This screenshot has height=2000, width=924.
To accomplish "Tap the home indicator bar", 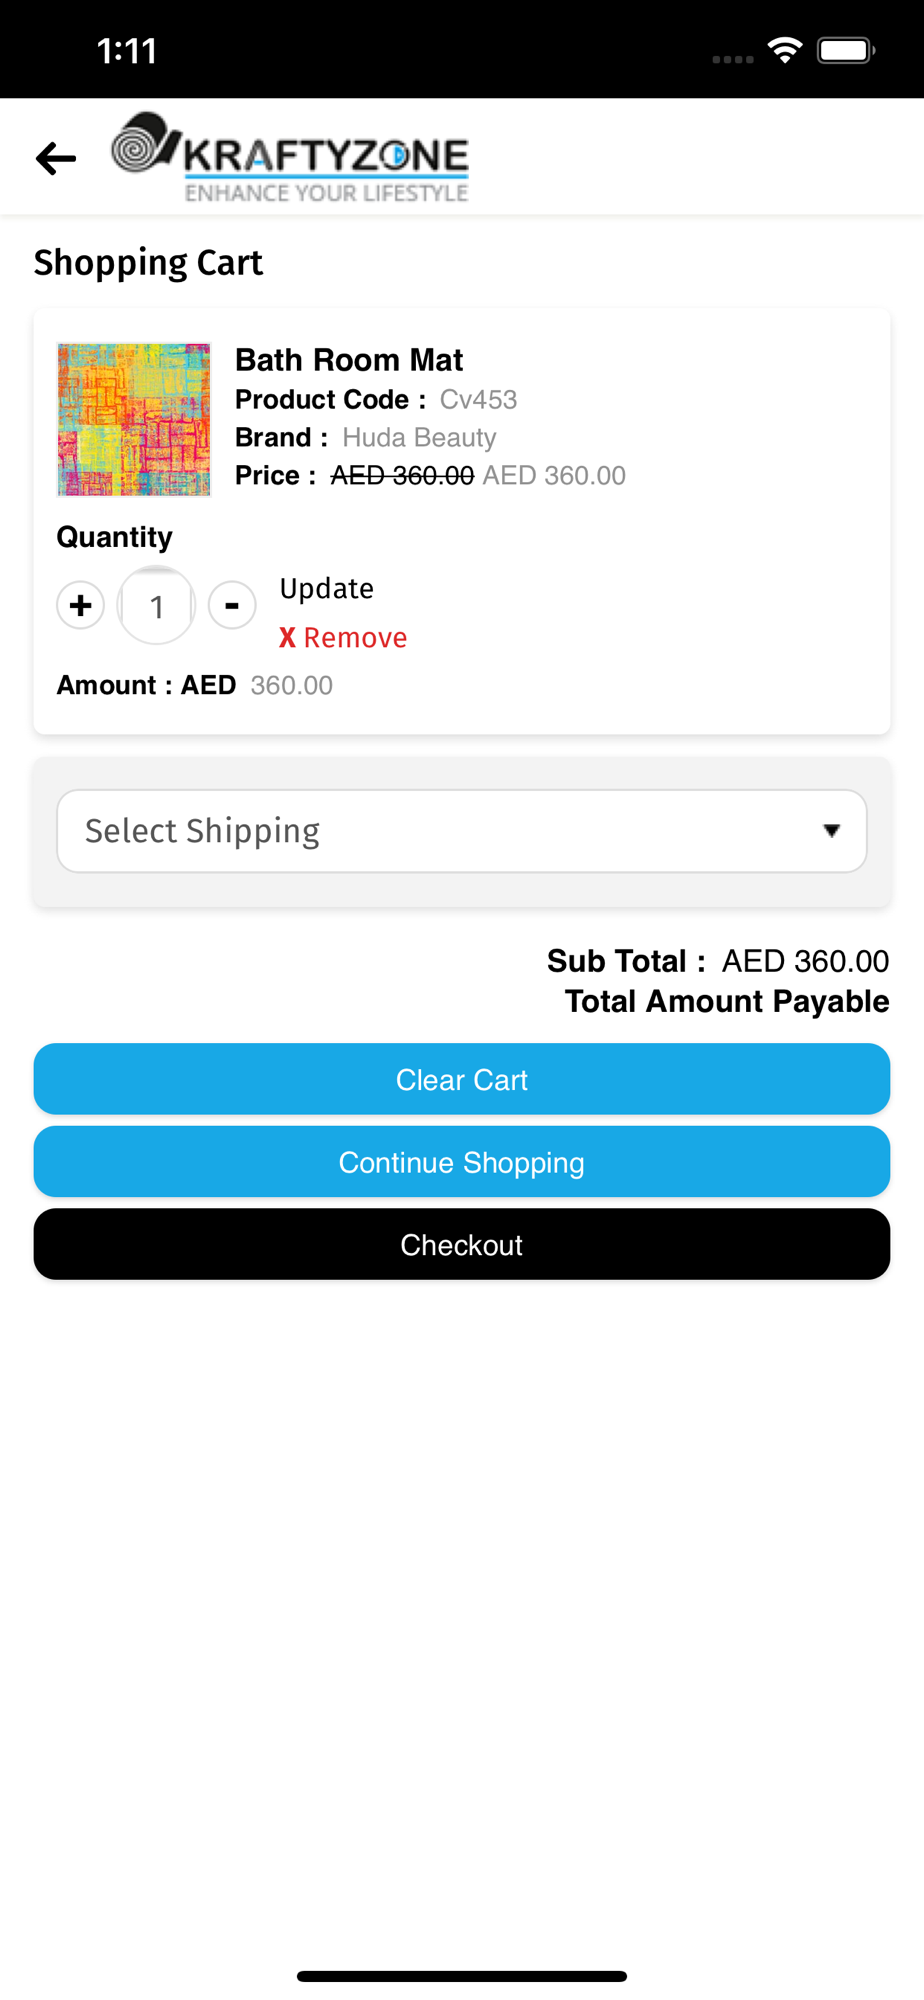I will click(461, 1976).
